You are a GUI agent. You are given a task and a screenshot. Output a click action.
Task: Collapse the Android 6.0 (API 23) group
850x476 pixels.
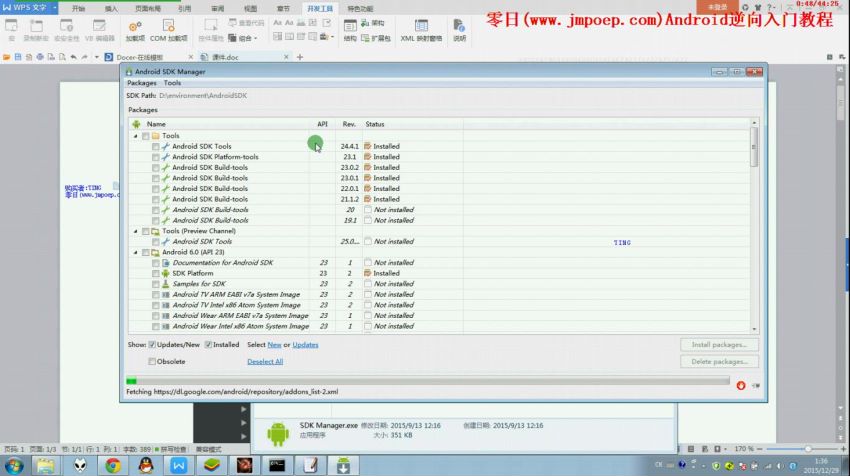pyautogui.click(x=136, y=252)
